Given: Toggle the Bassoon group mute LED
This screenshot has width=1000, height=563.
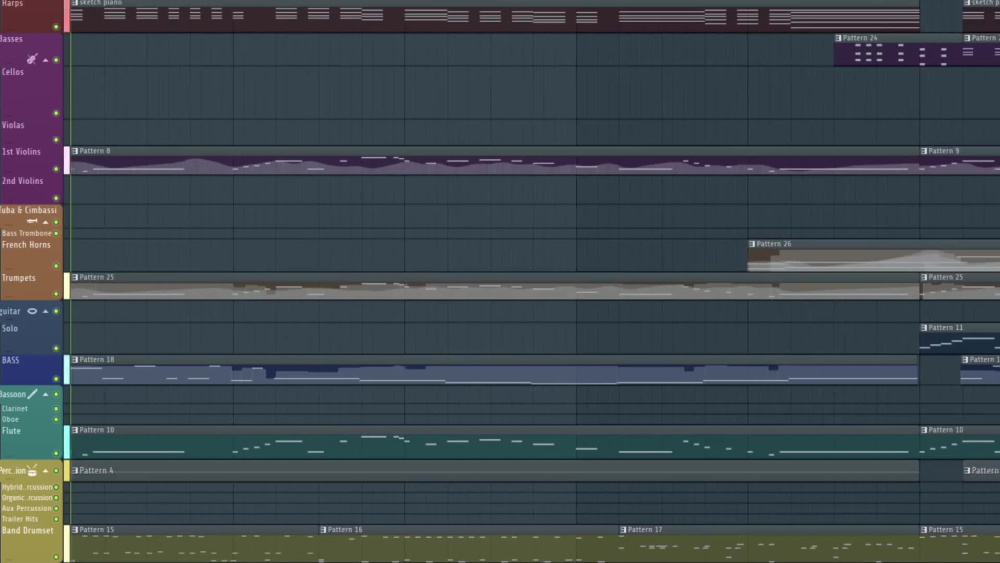Looking at the screenshot, I should [56, 394].
